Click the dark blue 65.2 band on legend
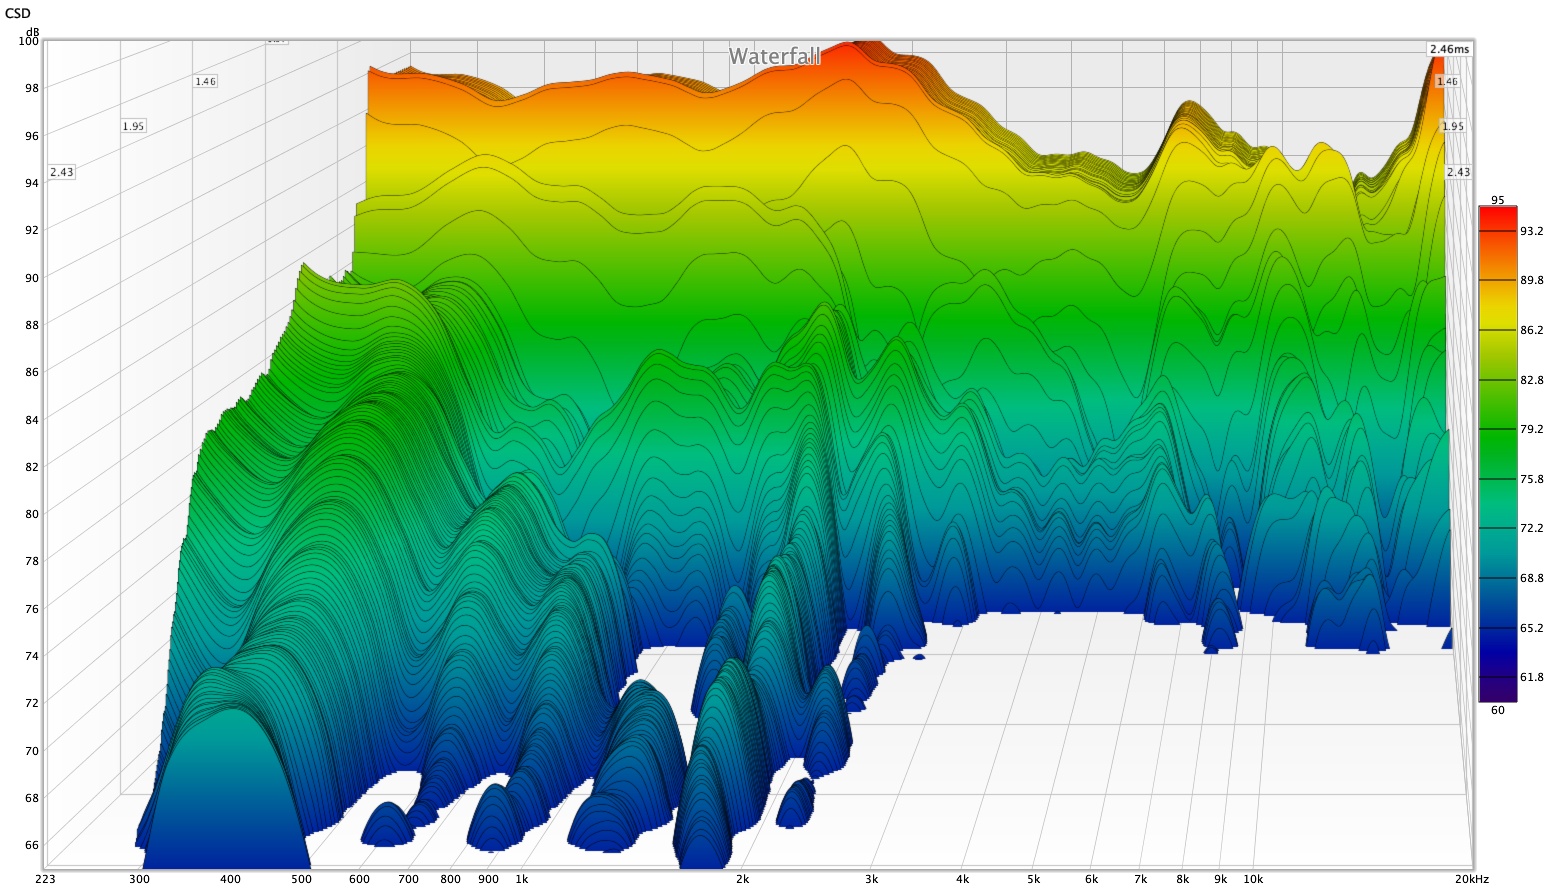 coord(1497,628)
